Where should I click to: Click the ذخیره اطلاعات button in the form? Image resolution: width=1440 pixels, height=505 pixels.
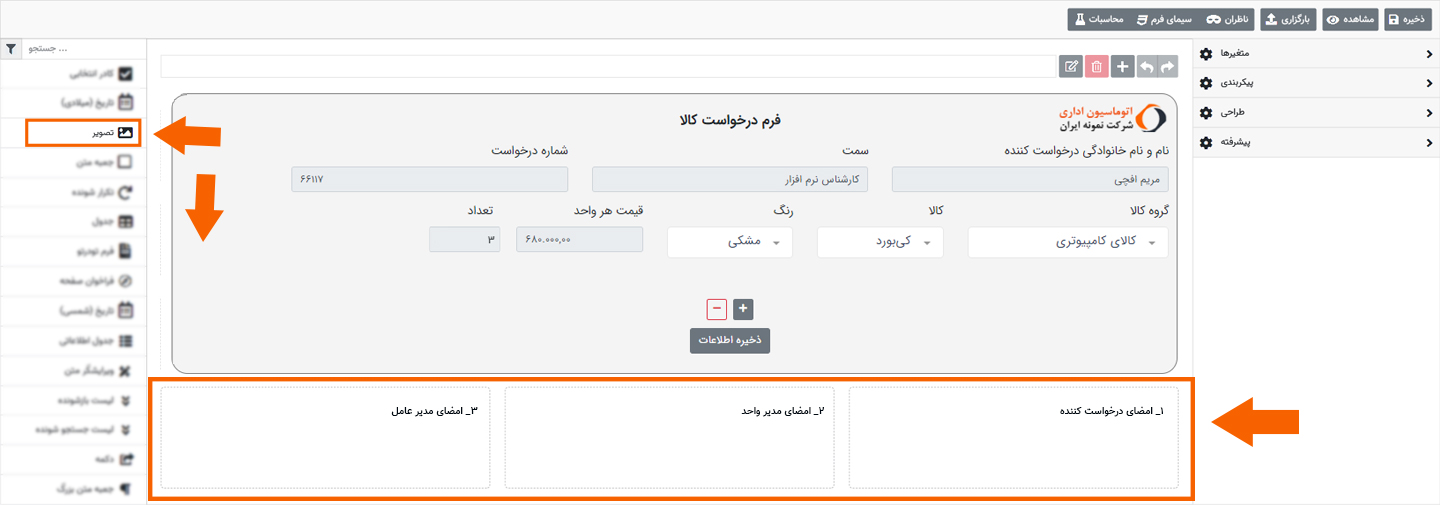[729, 340]
